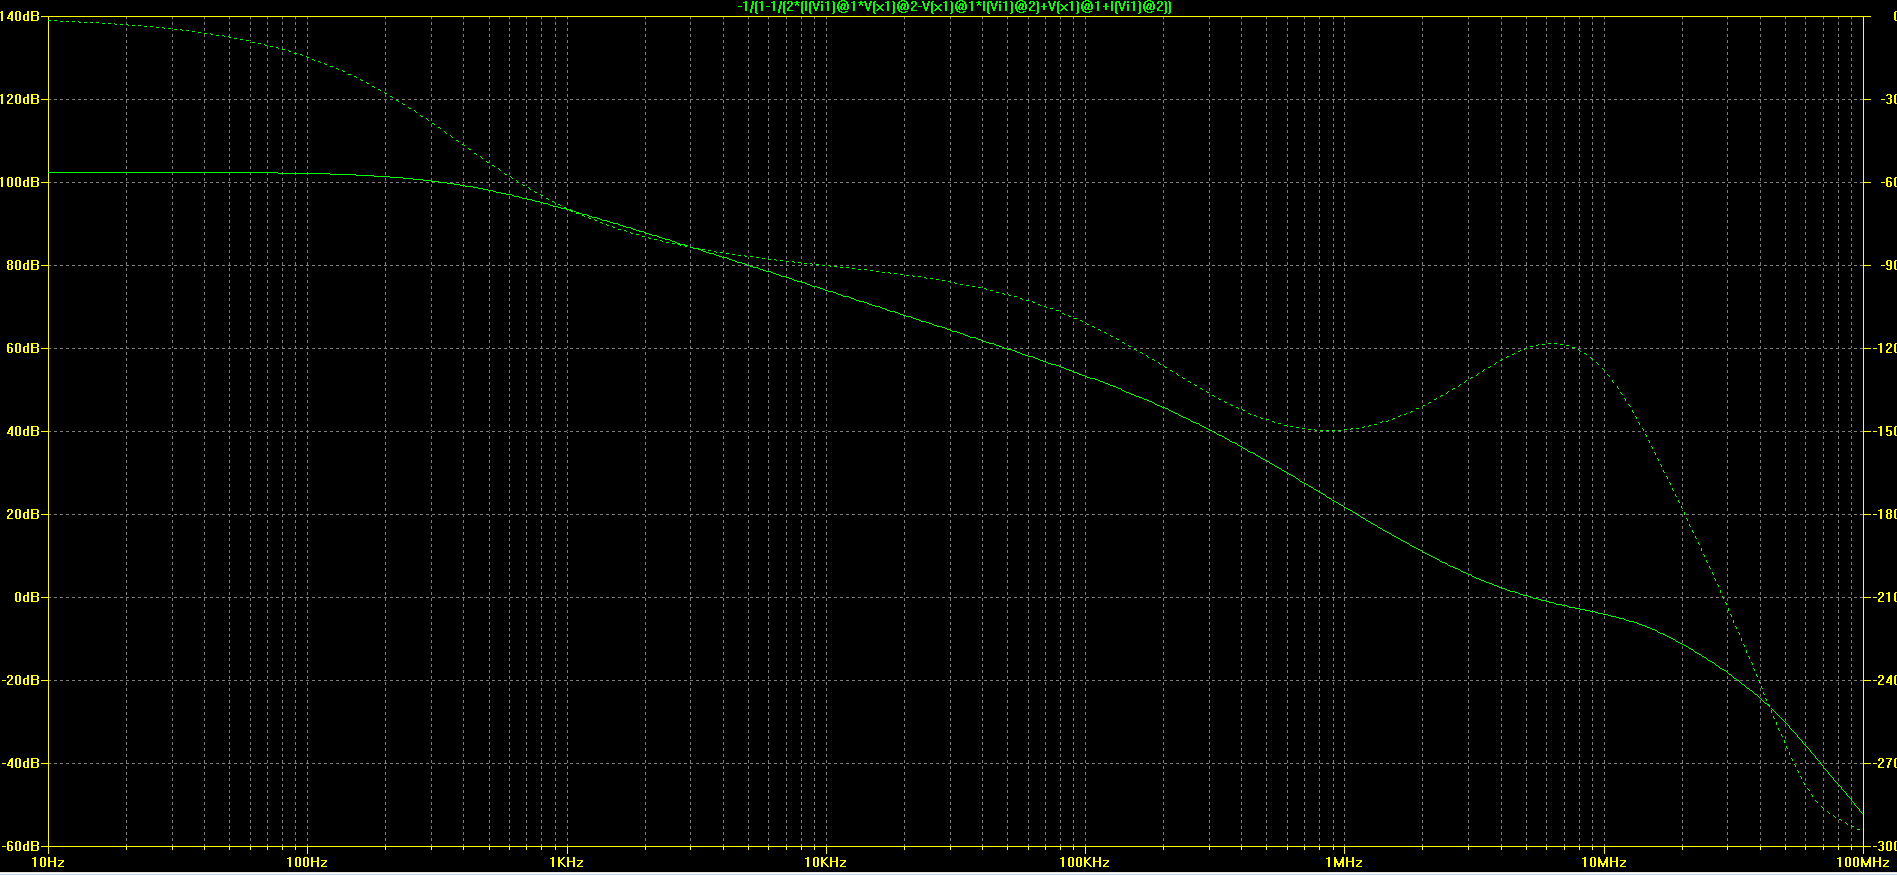
Task: Click the 1KHz label on the frequency axis
Action: 566,862
